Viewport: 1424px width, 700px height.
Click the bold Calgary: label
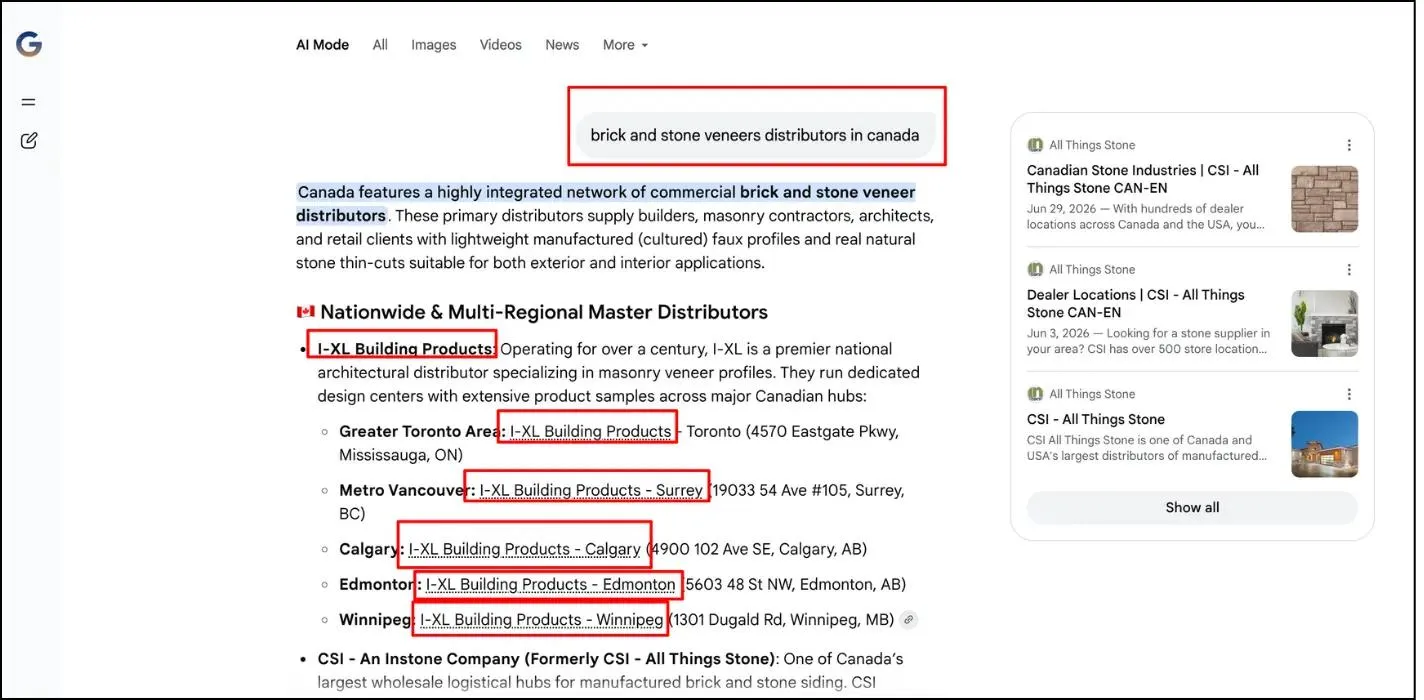coord(372,549)
